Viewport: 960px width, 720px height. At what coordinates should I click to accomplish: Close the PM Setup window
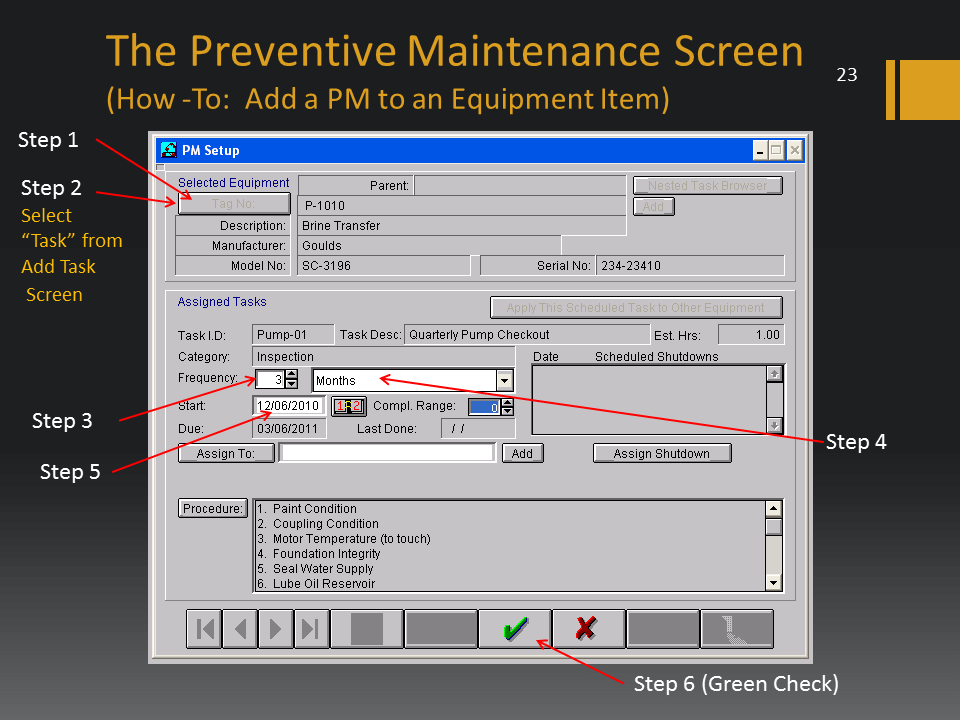point(794,150)
